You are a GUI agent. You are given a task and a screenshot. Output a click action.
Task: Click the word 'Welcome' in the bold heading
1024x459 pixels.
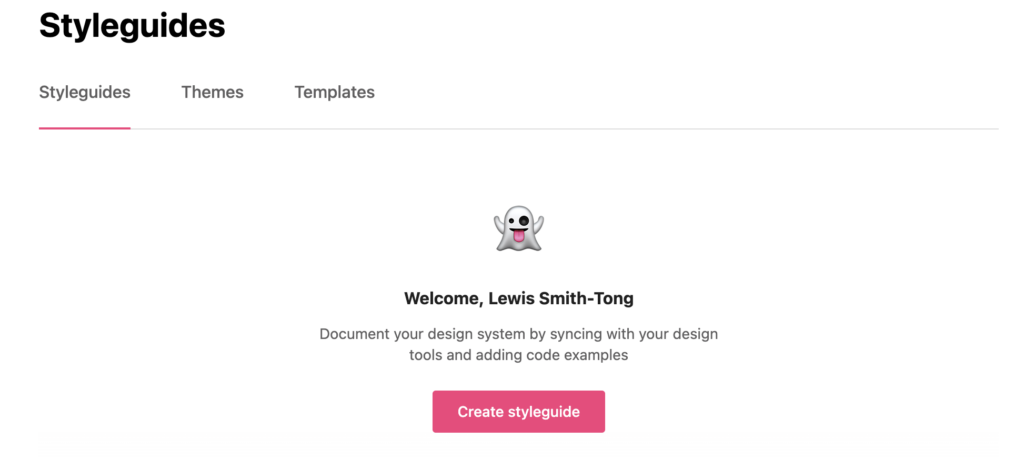pos(443,299)
